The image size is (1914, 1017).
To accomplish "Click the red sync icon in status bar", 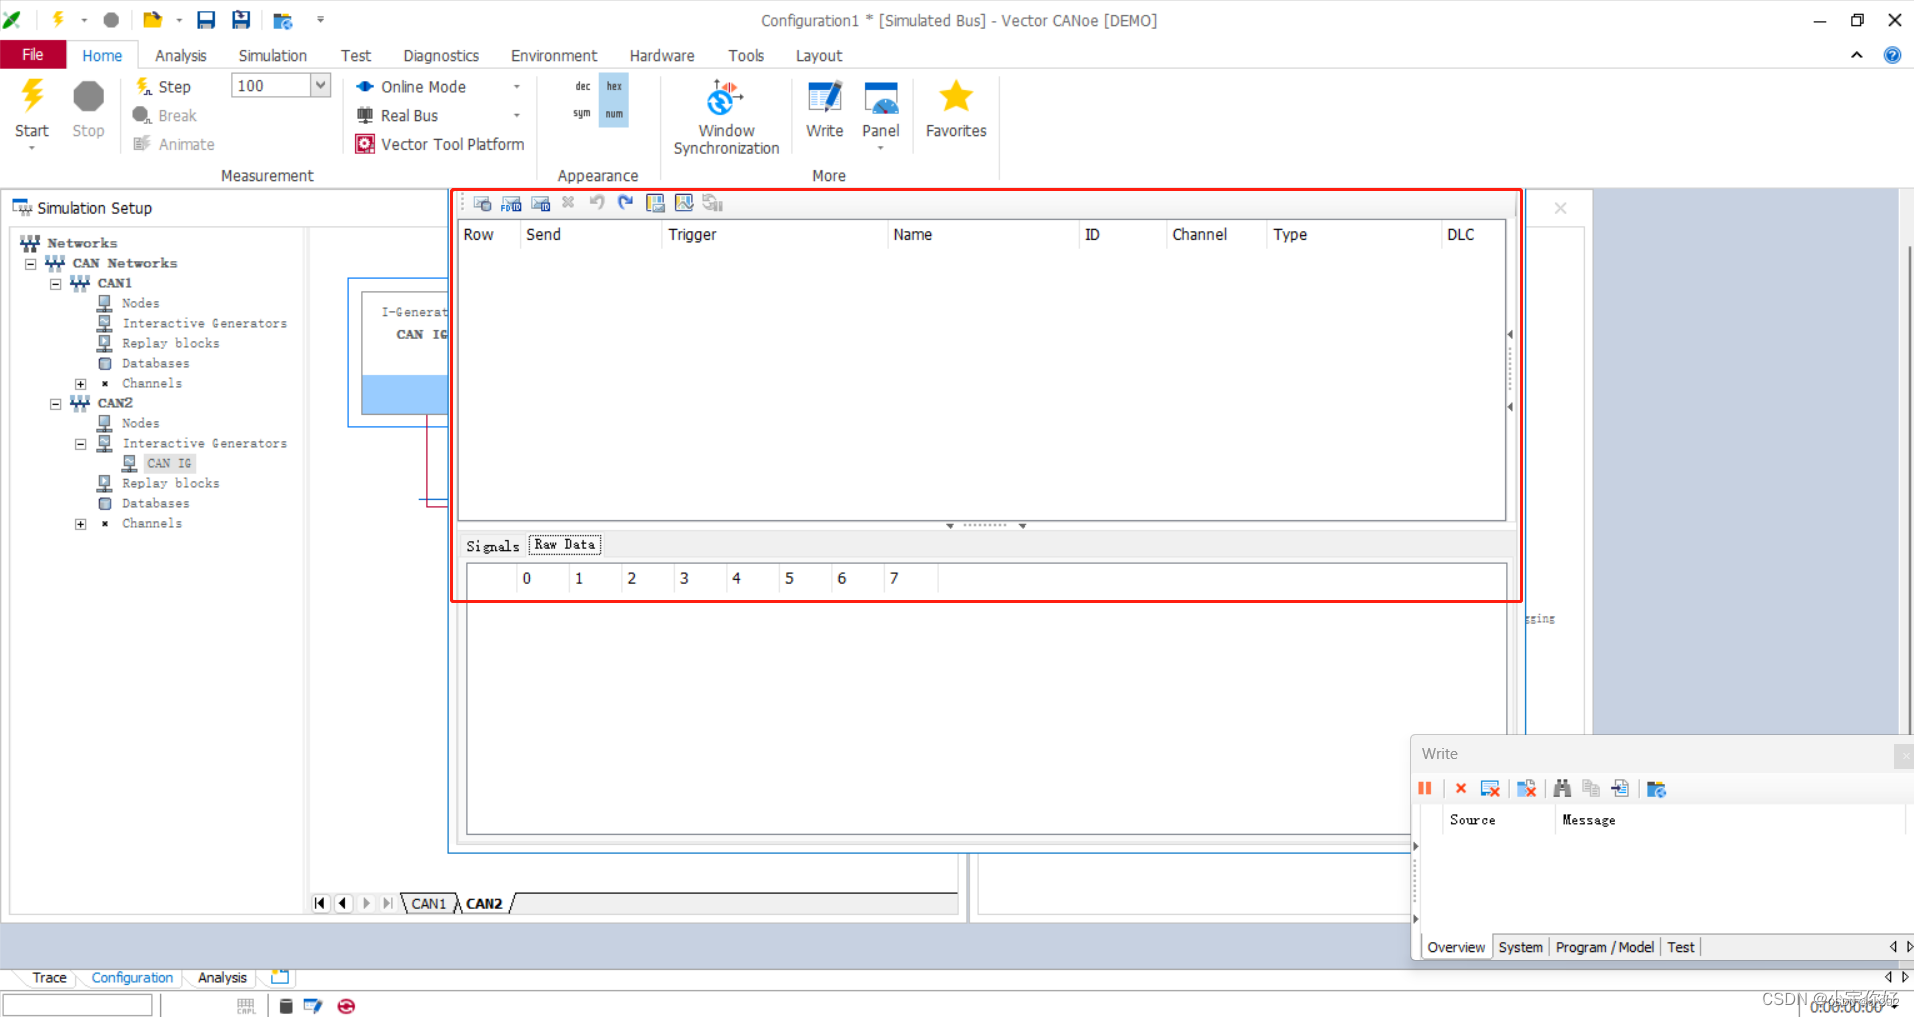I will (346, 1005).
